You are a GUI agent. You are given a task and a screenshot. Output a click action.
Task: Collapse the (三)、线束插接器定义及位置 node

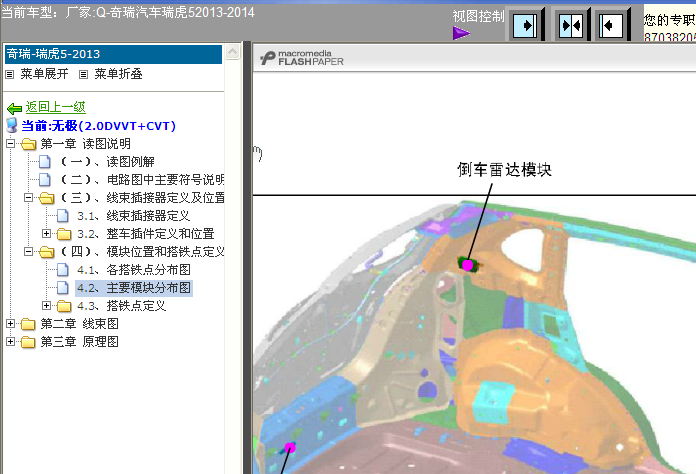click(28, 198)
